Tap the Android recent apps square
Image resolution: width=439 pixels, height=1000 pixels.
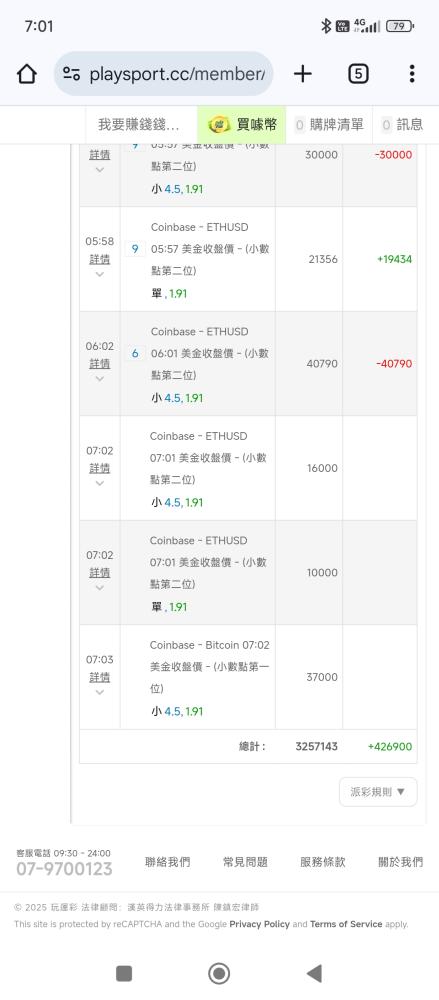click(x=124, y=973)
